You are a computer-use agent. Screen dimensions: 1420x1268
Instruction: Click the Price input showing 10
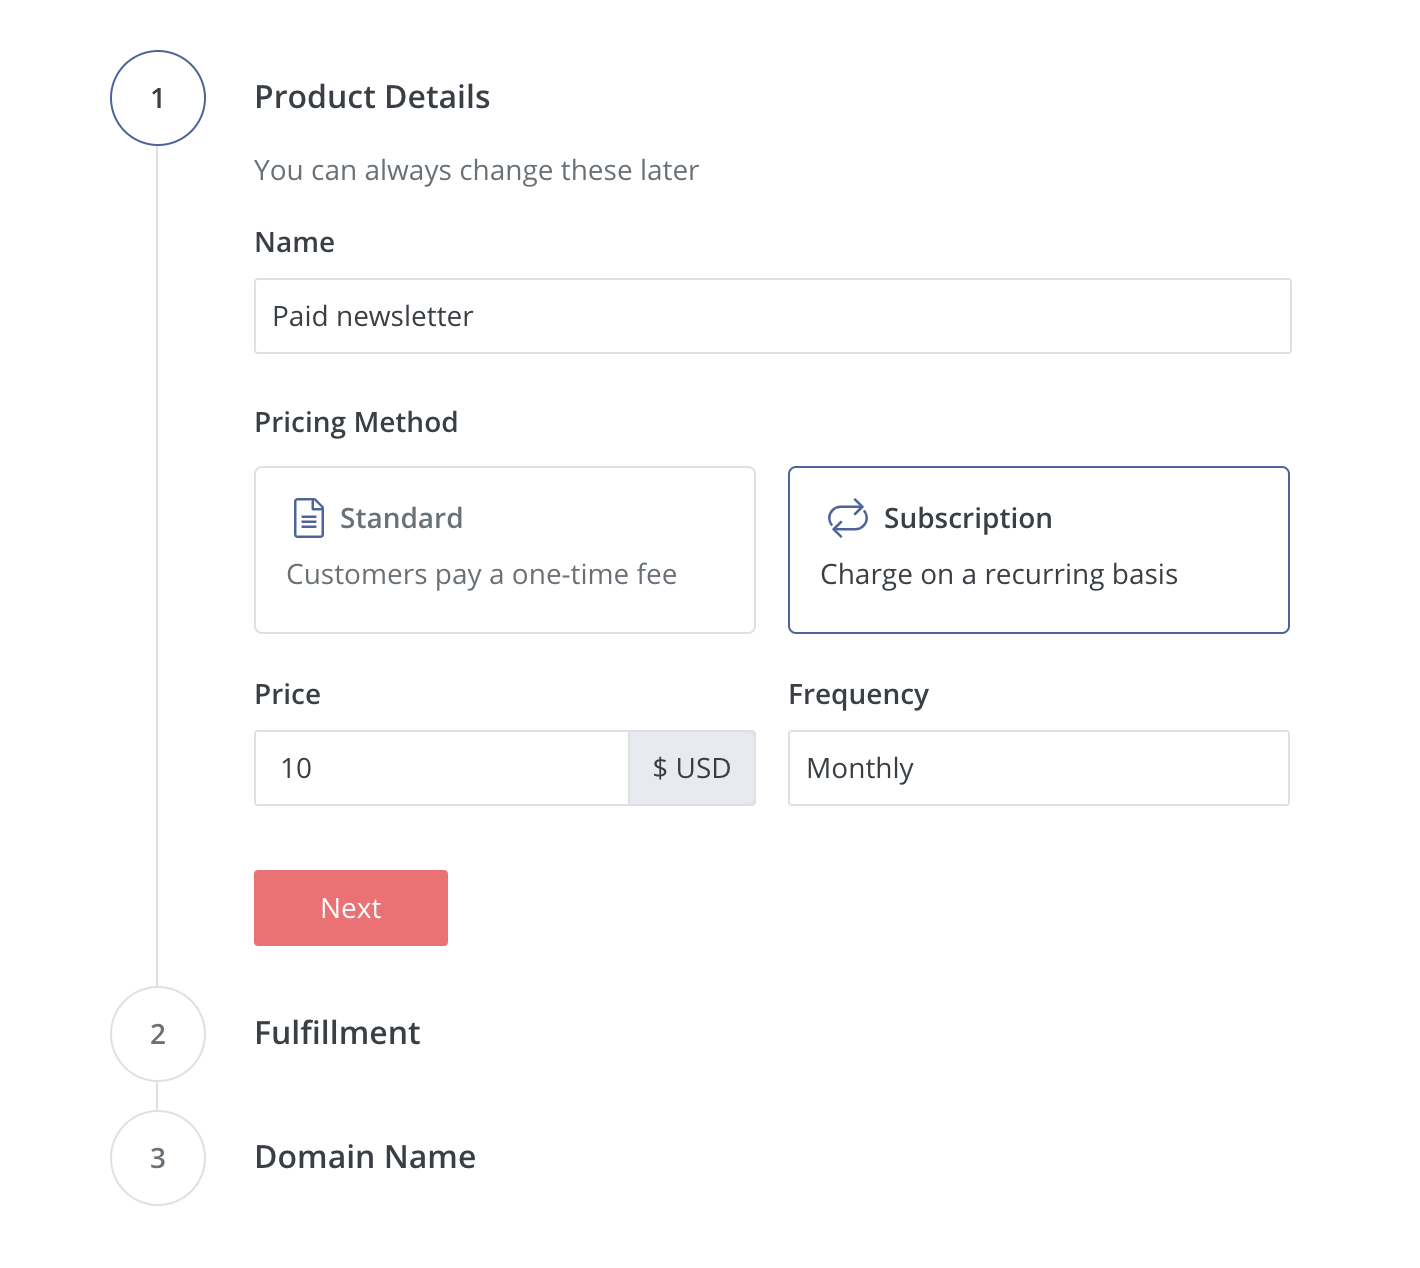[441, 768]
